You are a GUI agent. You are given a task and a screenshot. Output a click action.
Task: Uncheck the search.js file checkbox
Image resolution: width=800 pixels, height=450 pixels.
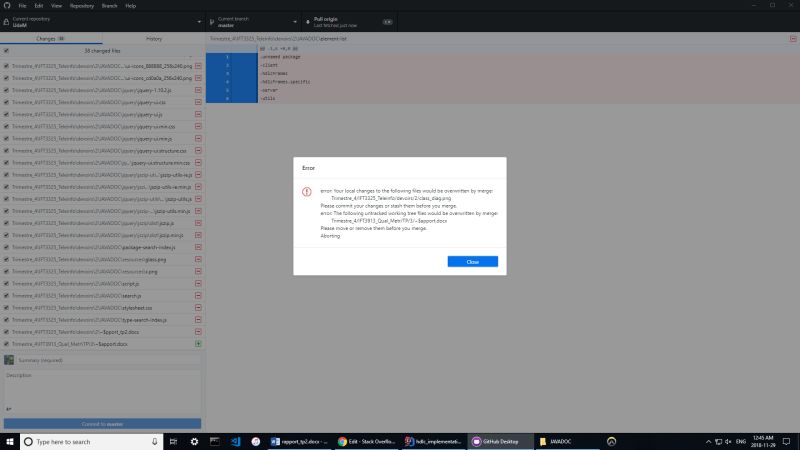click(x=6, y=296)
